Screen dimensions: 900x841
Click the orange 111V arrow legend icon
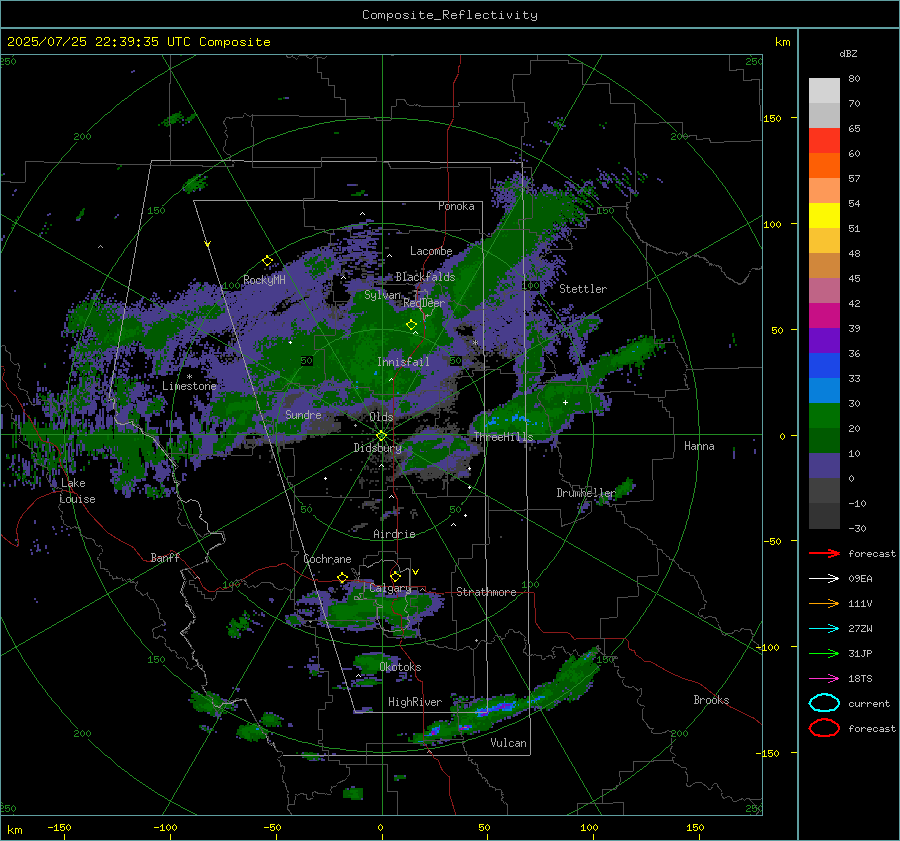click(x=824, y=603)
